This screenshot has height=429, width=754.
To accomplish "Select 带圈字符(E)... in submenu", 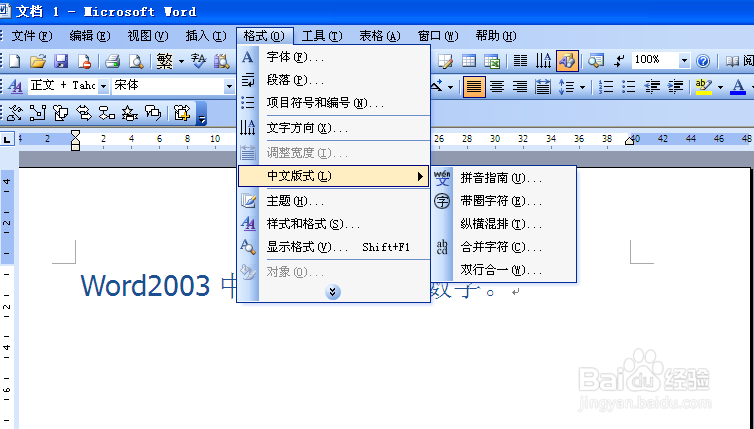I will coord(503,201).
